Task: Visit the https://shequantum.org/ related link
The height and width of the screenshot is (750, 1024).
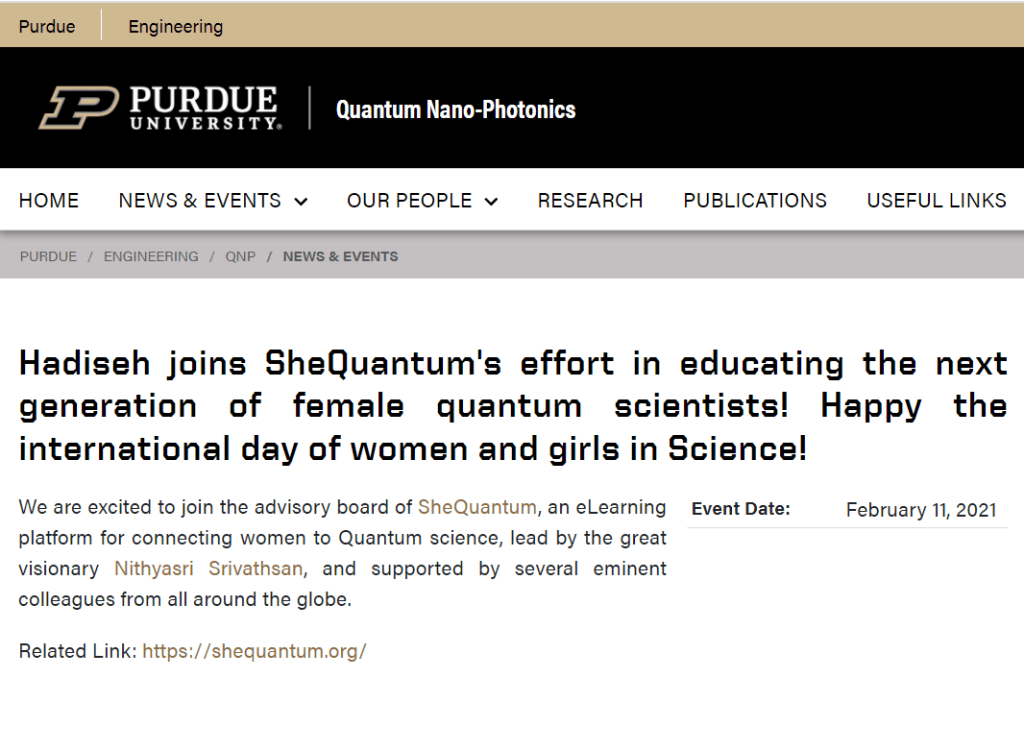Action: pyautogui.click(x=254, y=651)
